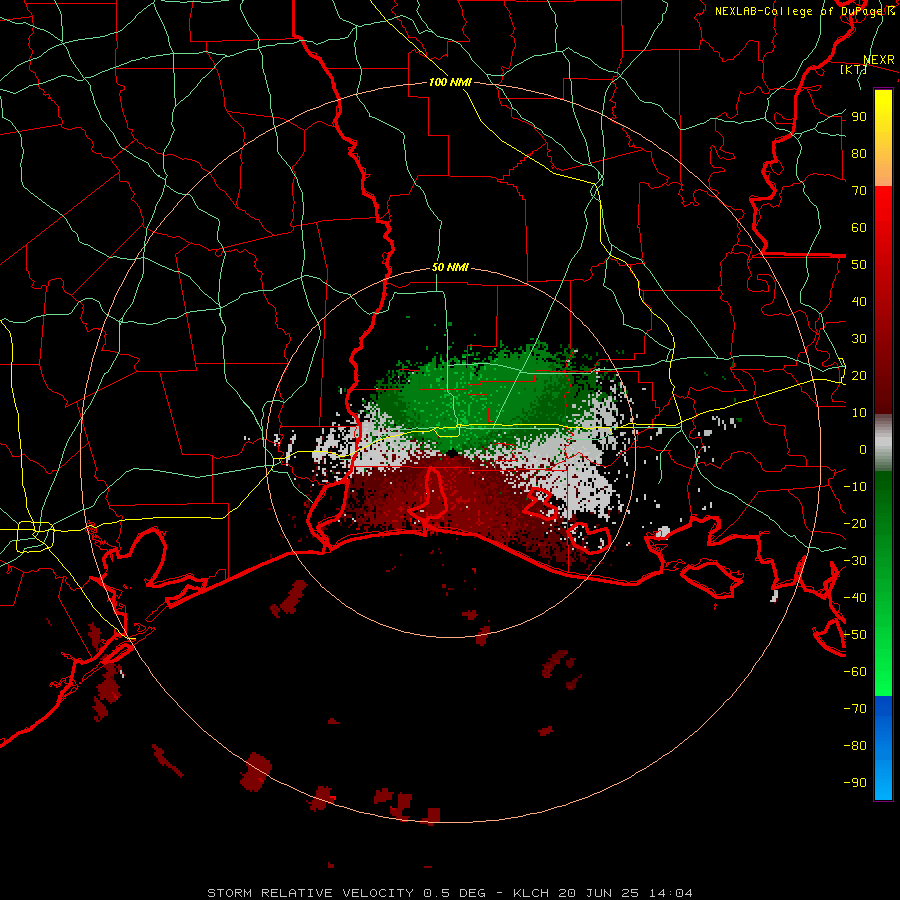The image size is (900, 900).
Task: Click the -50 scale value
Action: 855,635
